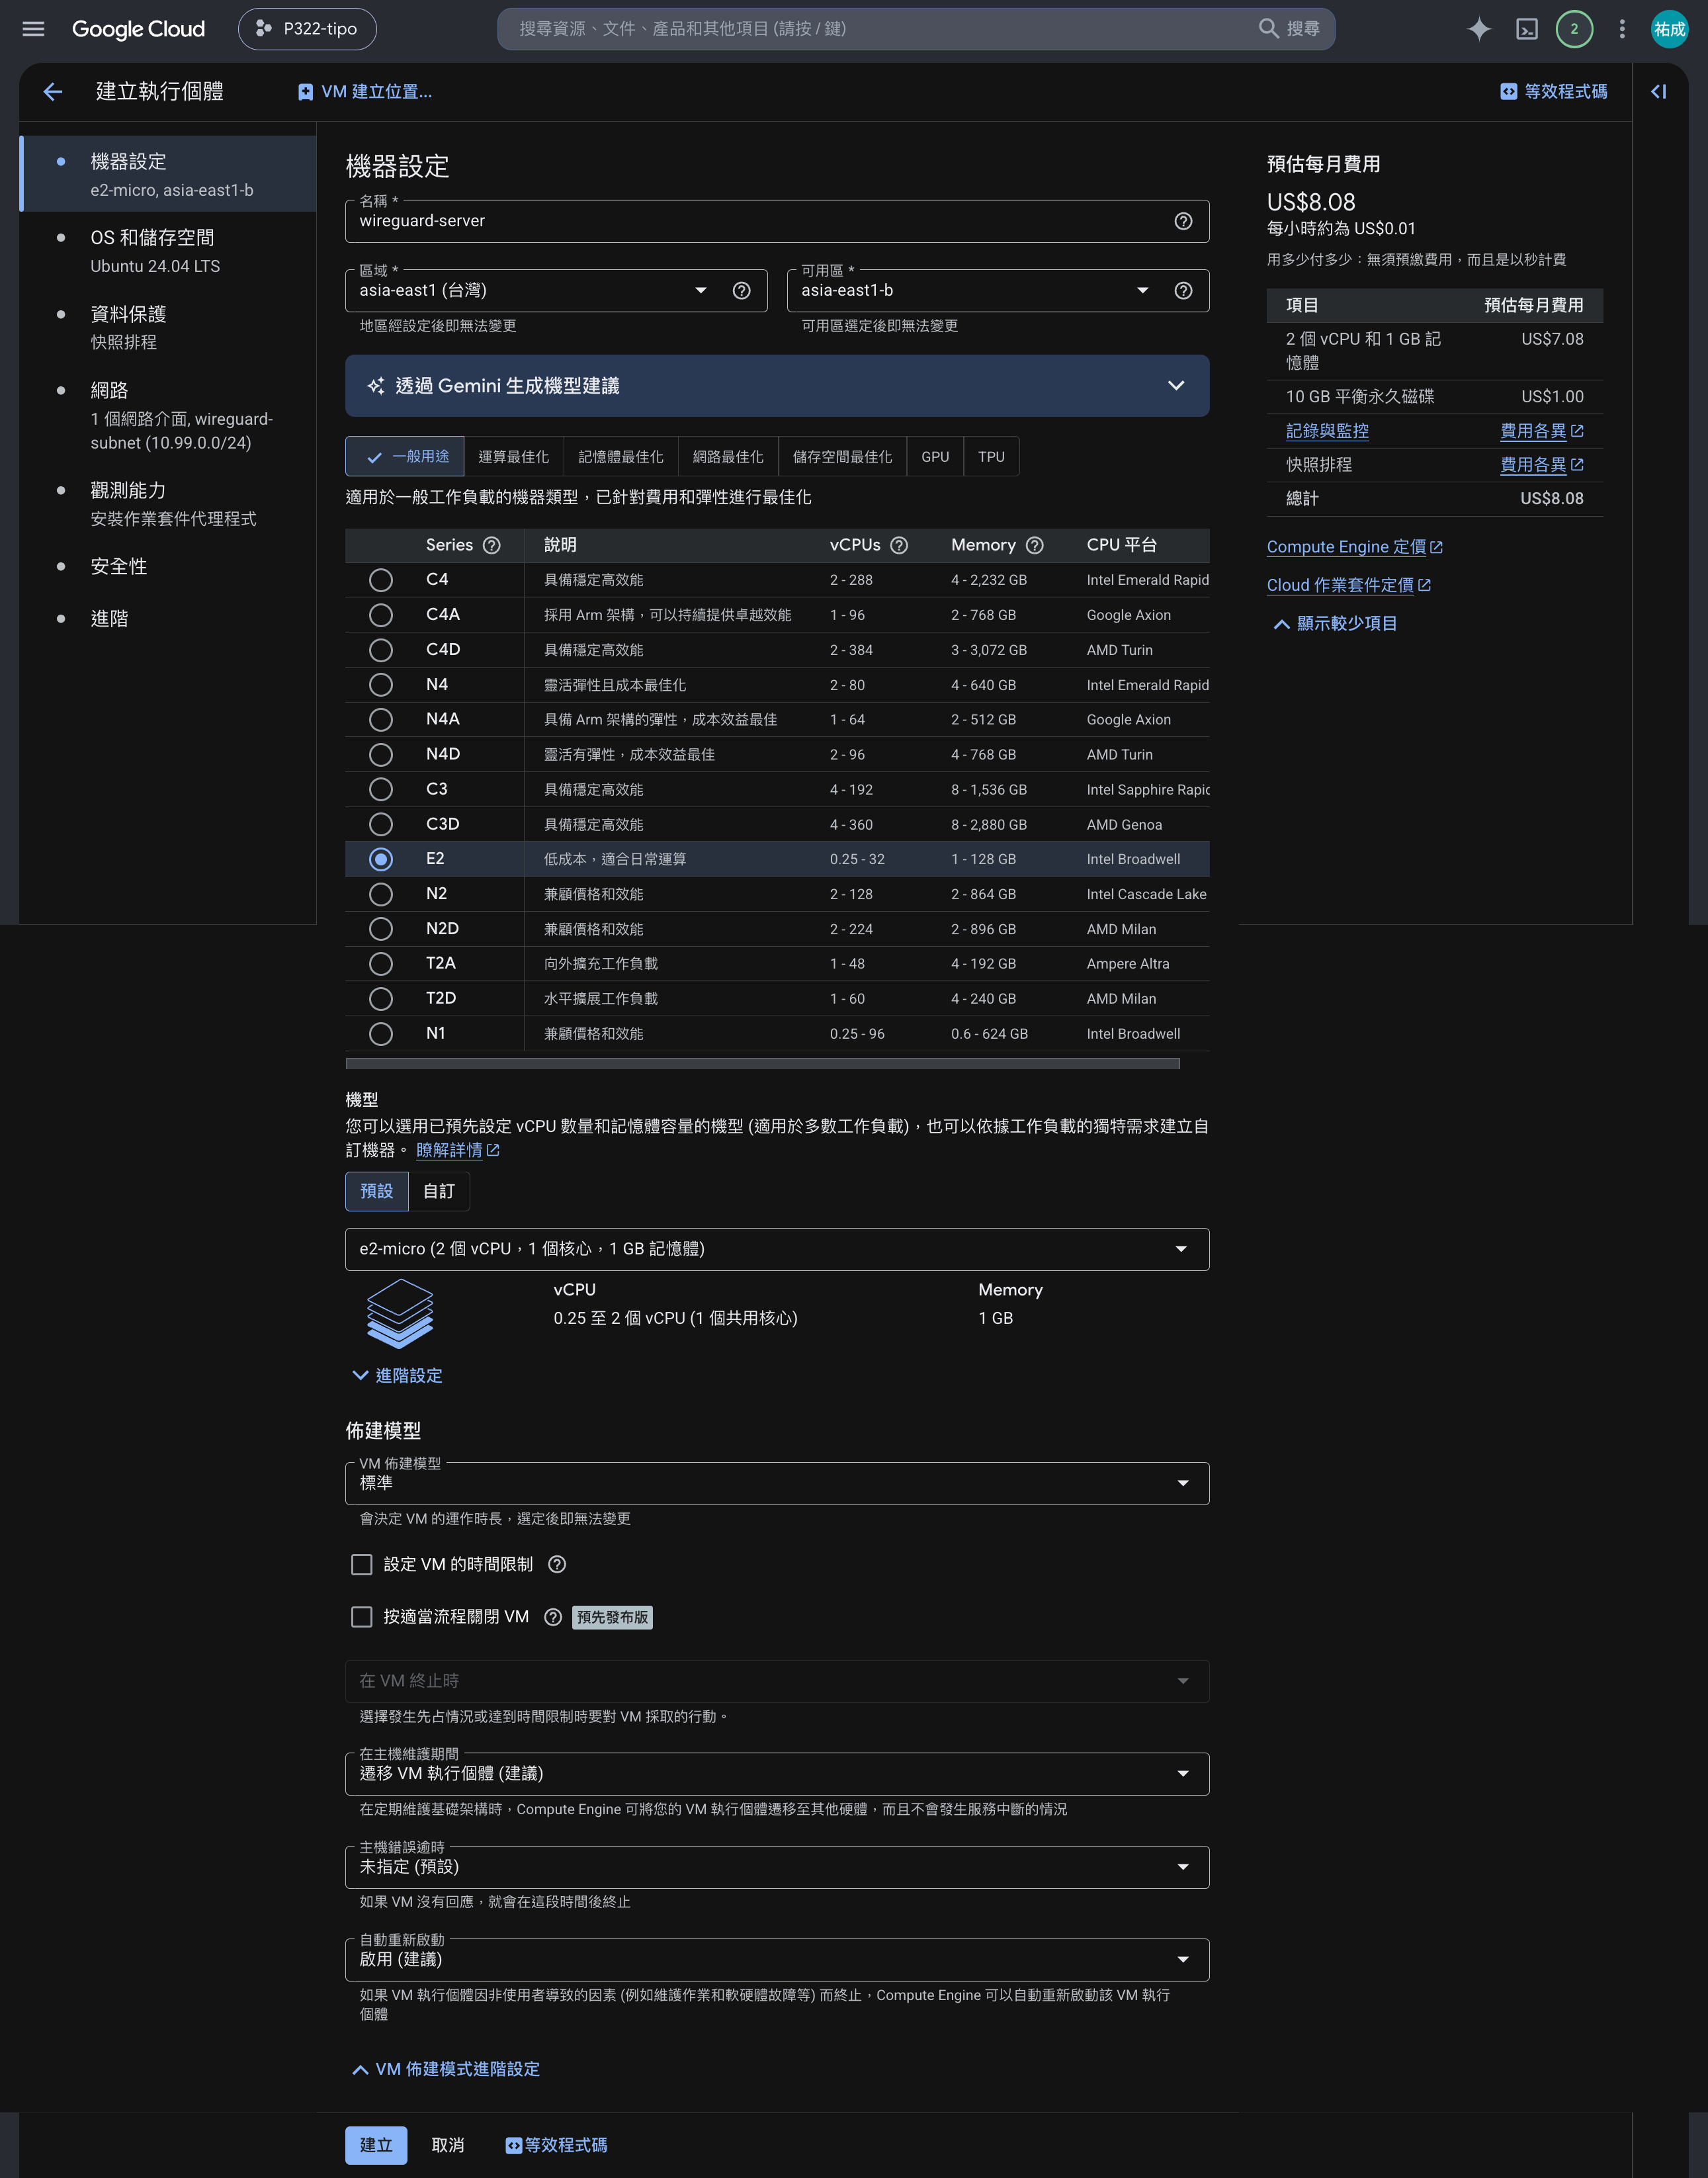The image size is (1708, 2178).
Task: Open 主機錯誤逾時 dropdown
Action: coord(777,1867)
